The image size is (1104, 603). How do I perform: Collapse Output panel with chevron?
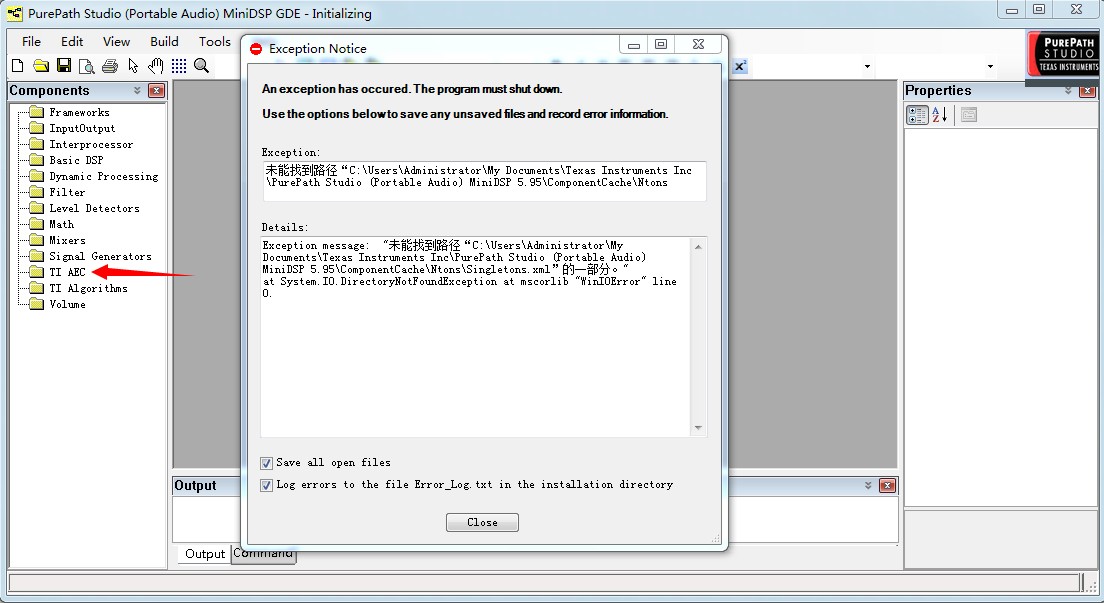[x=868, y=485]
